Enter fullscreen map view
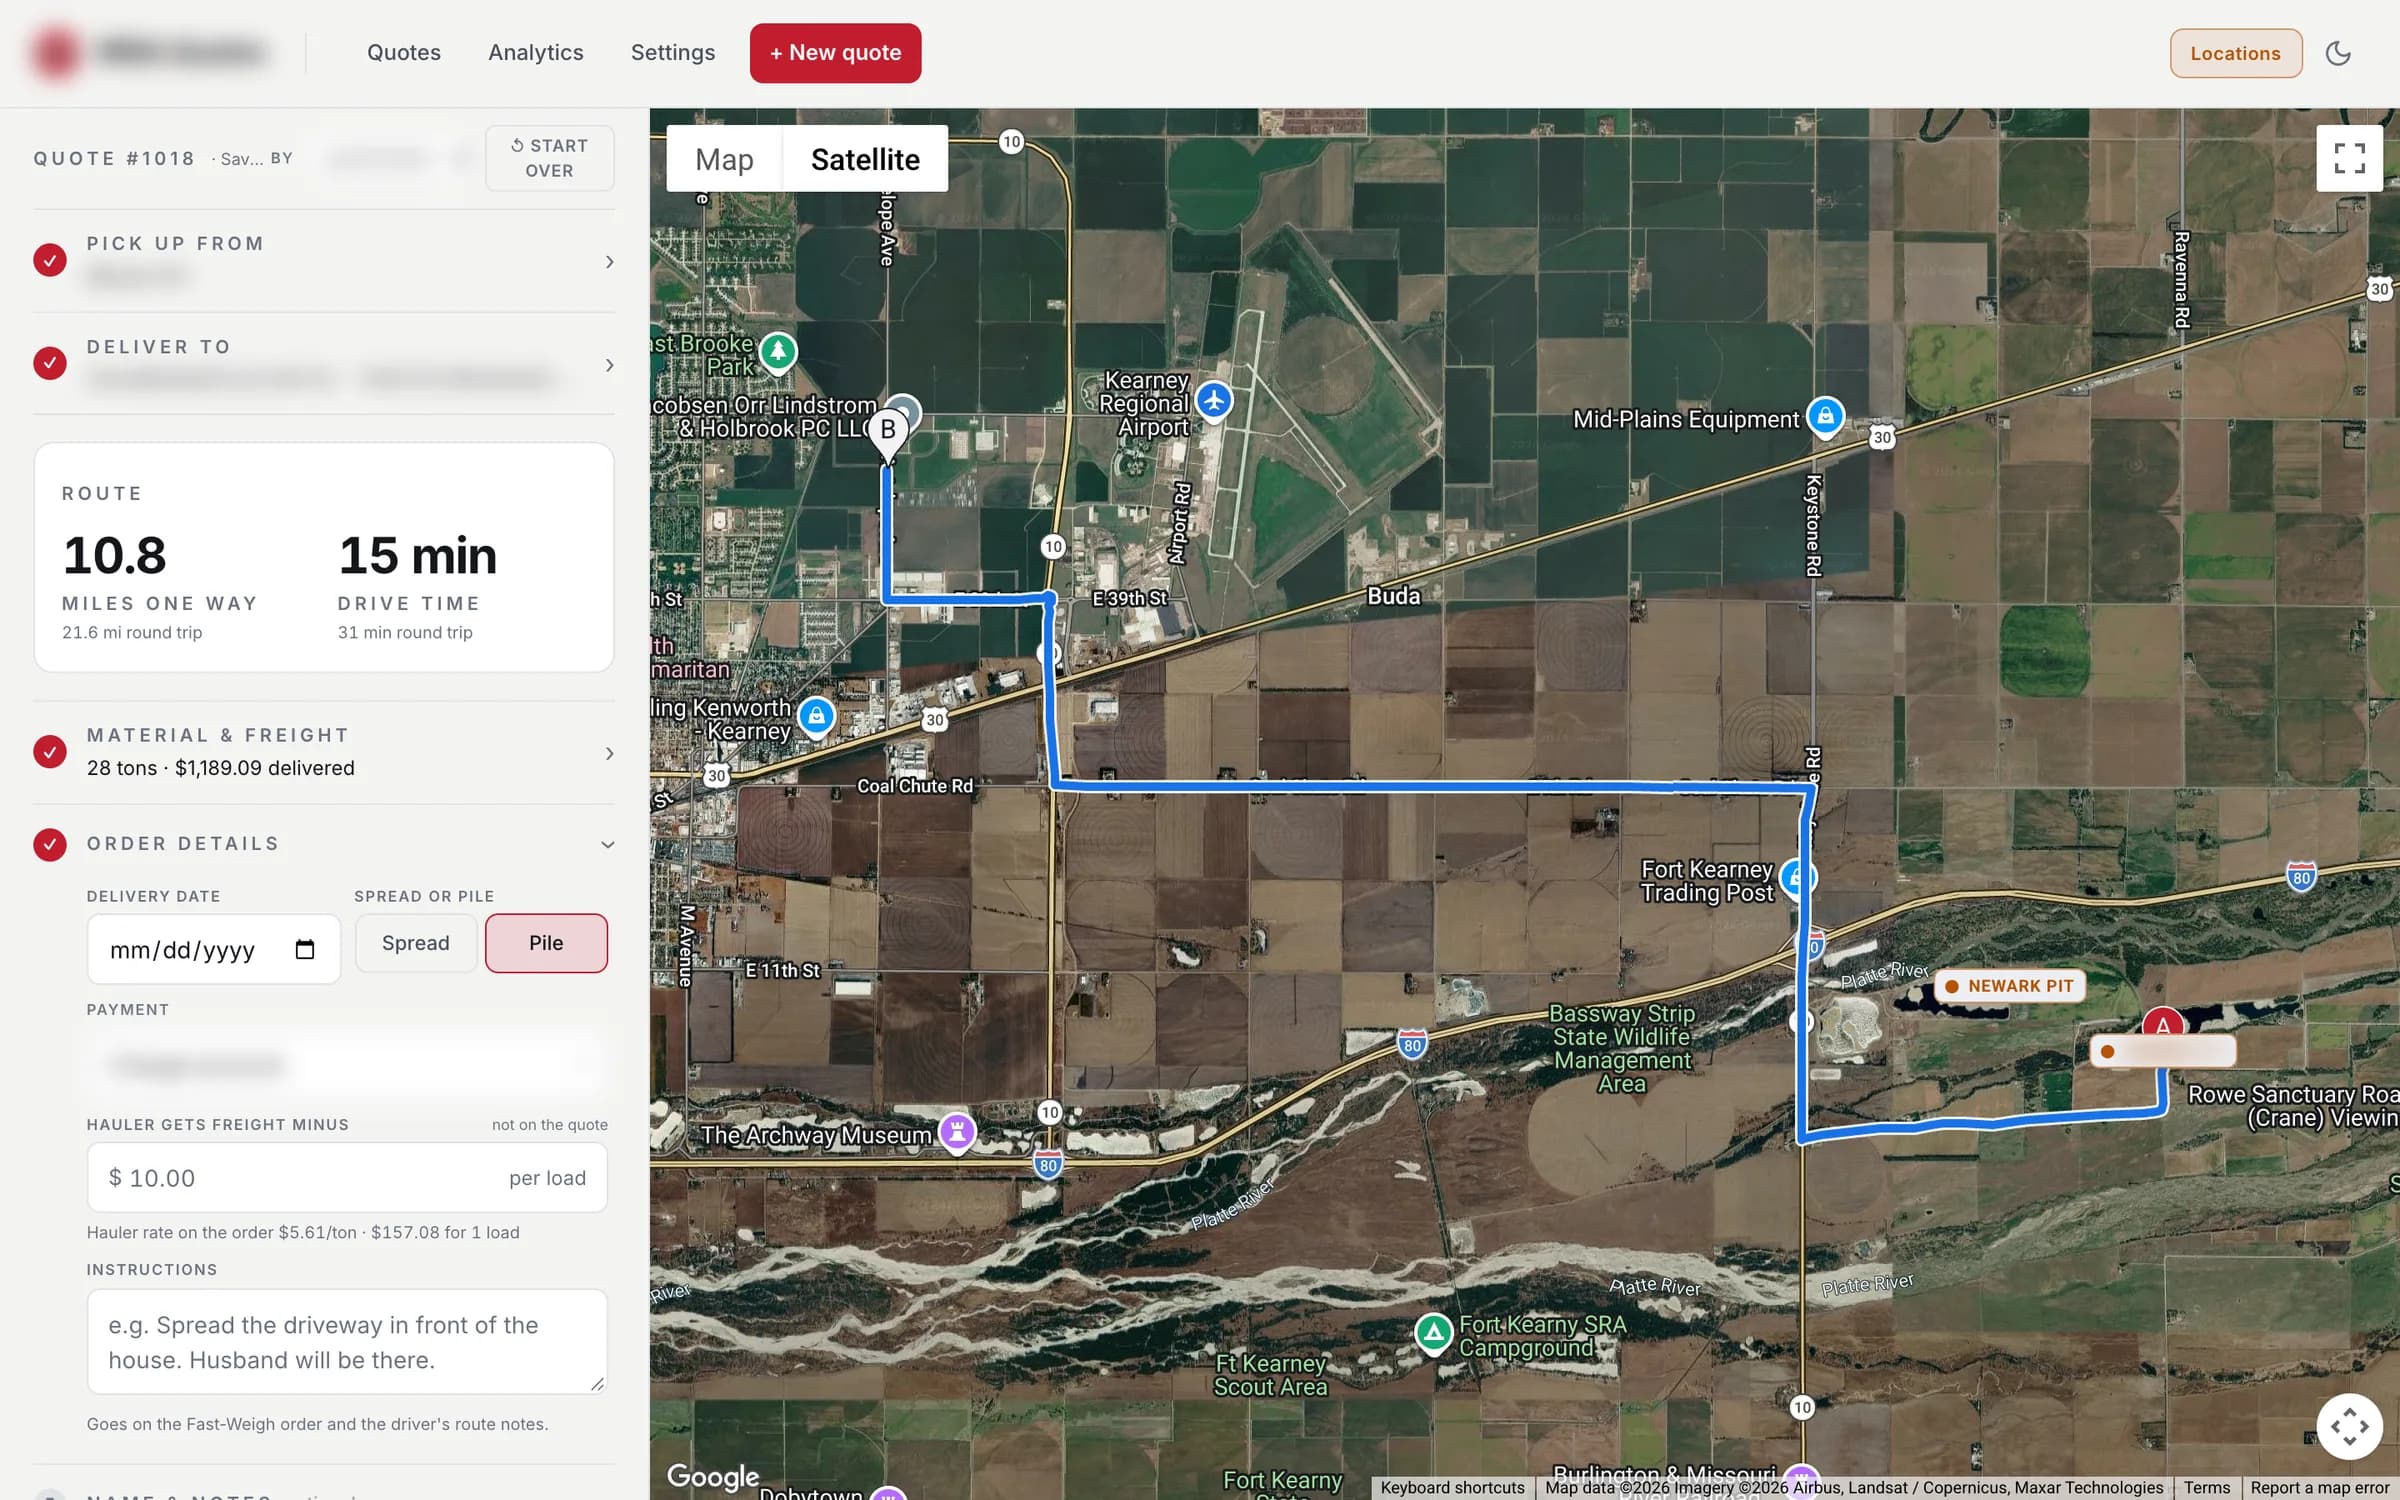 [2349, 158]
